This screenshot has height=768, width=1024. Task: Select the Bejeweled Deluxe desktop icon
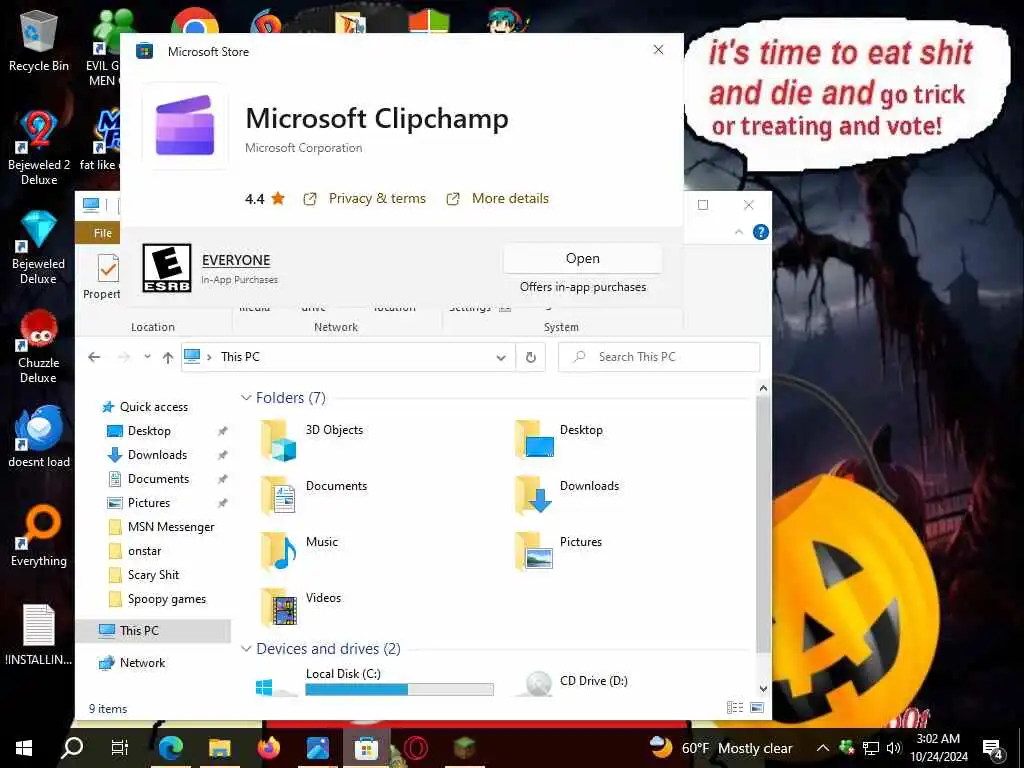pos(39,247)
